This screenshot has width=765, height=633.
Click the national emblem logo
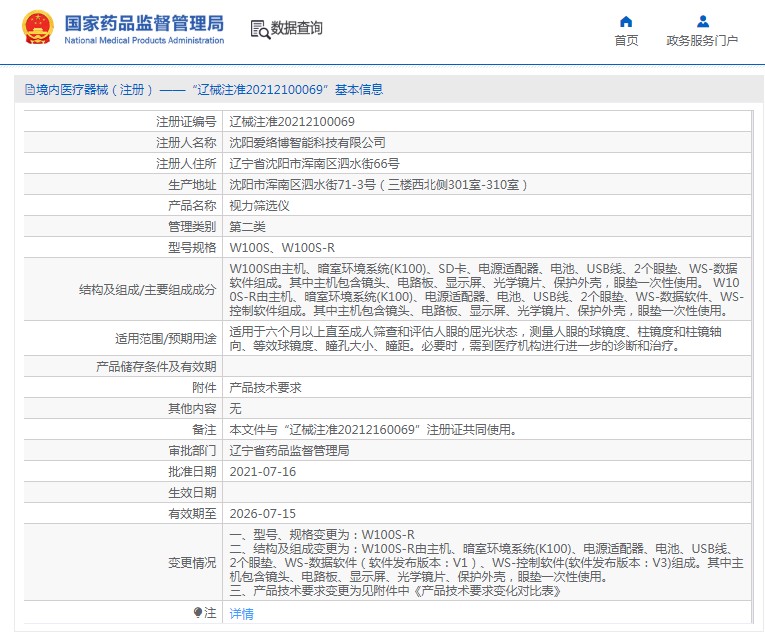click(37, 28)
